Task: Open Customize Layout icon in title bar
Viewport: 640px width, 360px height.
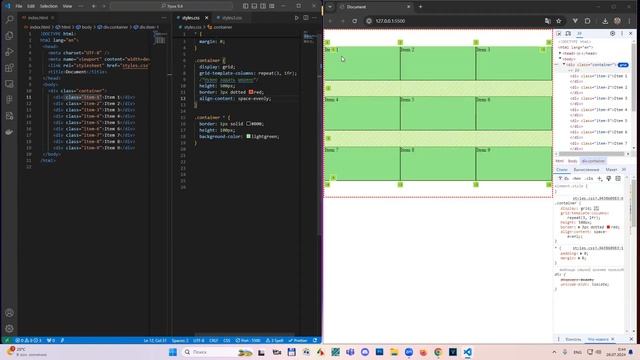Action: pyautogui.click(x=272, y=6)
